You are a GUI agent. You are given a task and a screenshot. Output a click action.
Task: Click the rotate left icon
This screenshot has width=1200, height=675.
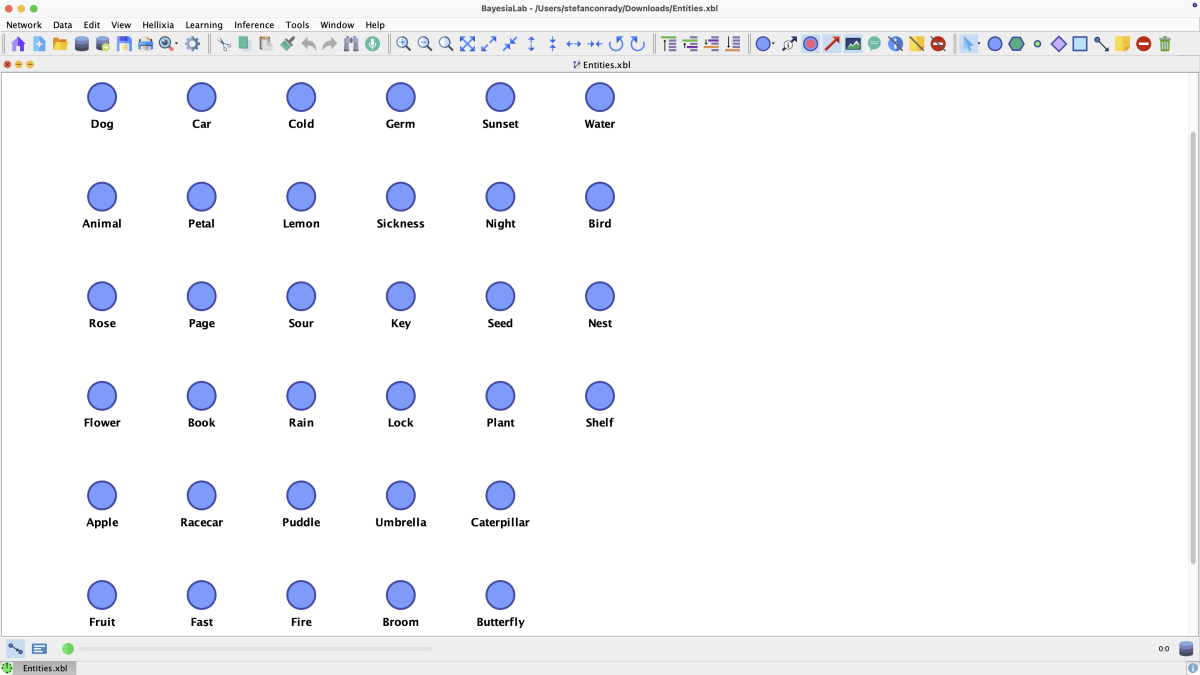pyautogui.click(x=616, y=44)
